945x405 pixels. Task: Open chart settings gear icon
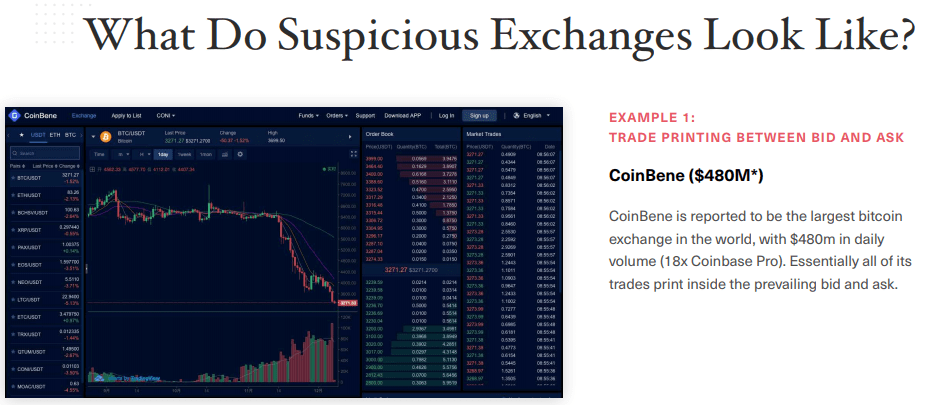240,154
